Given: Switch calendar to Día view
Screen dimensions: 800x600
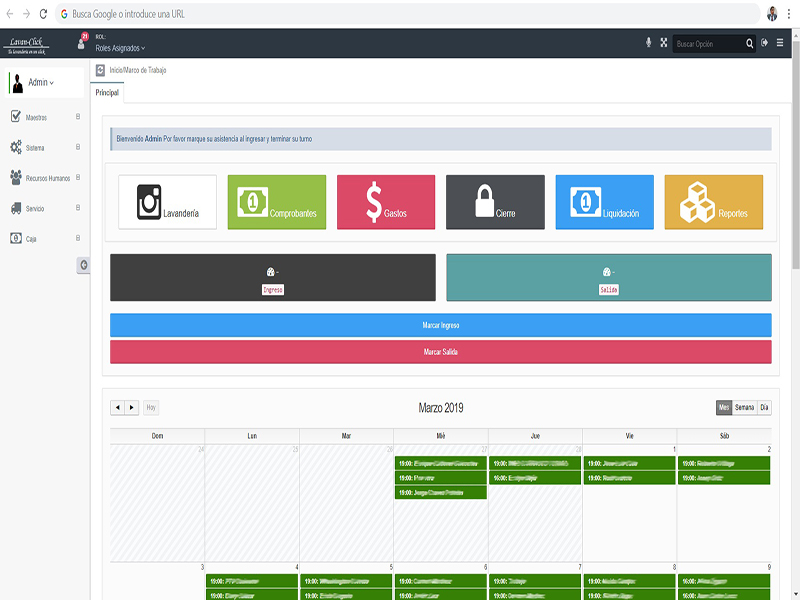Looking at the screenshot, I should (764, 407).
